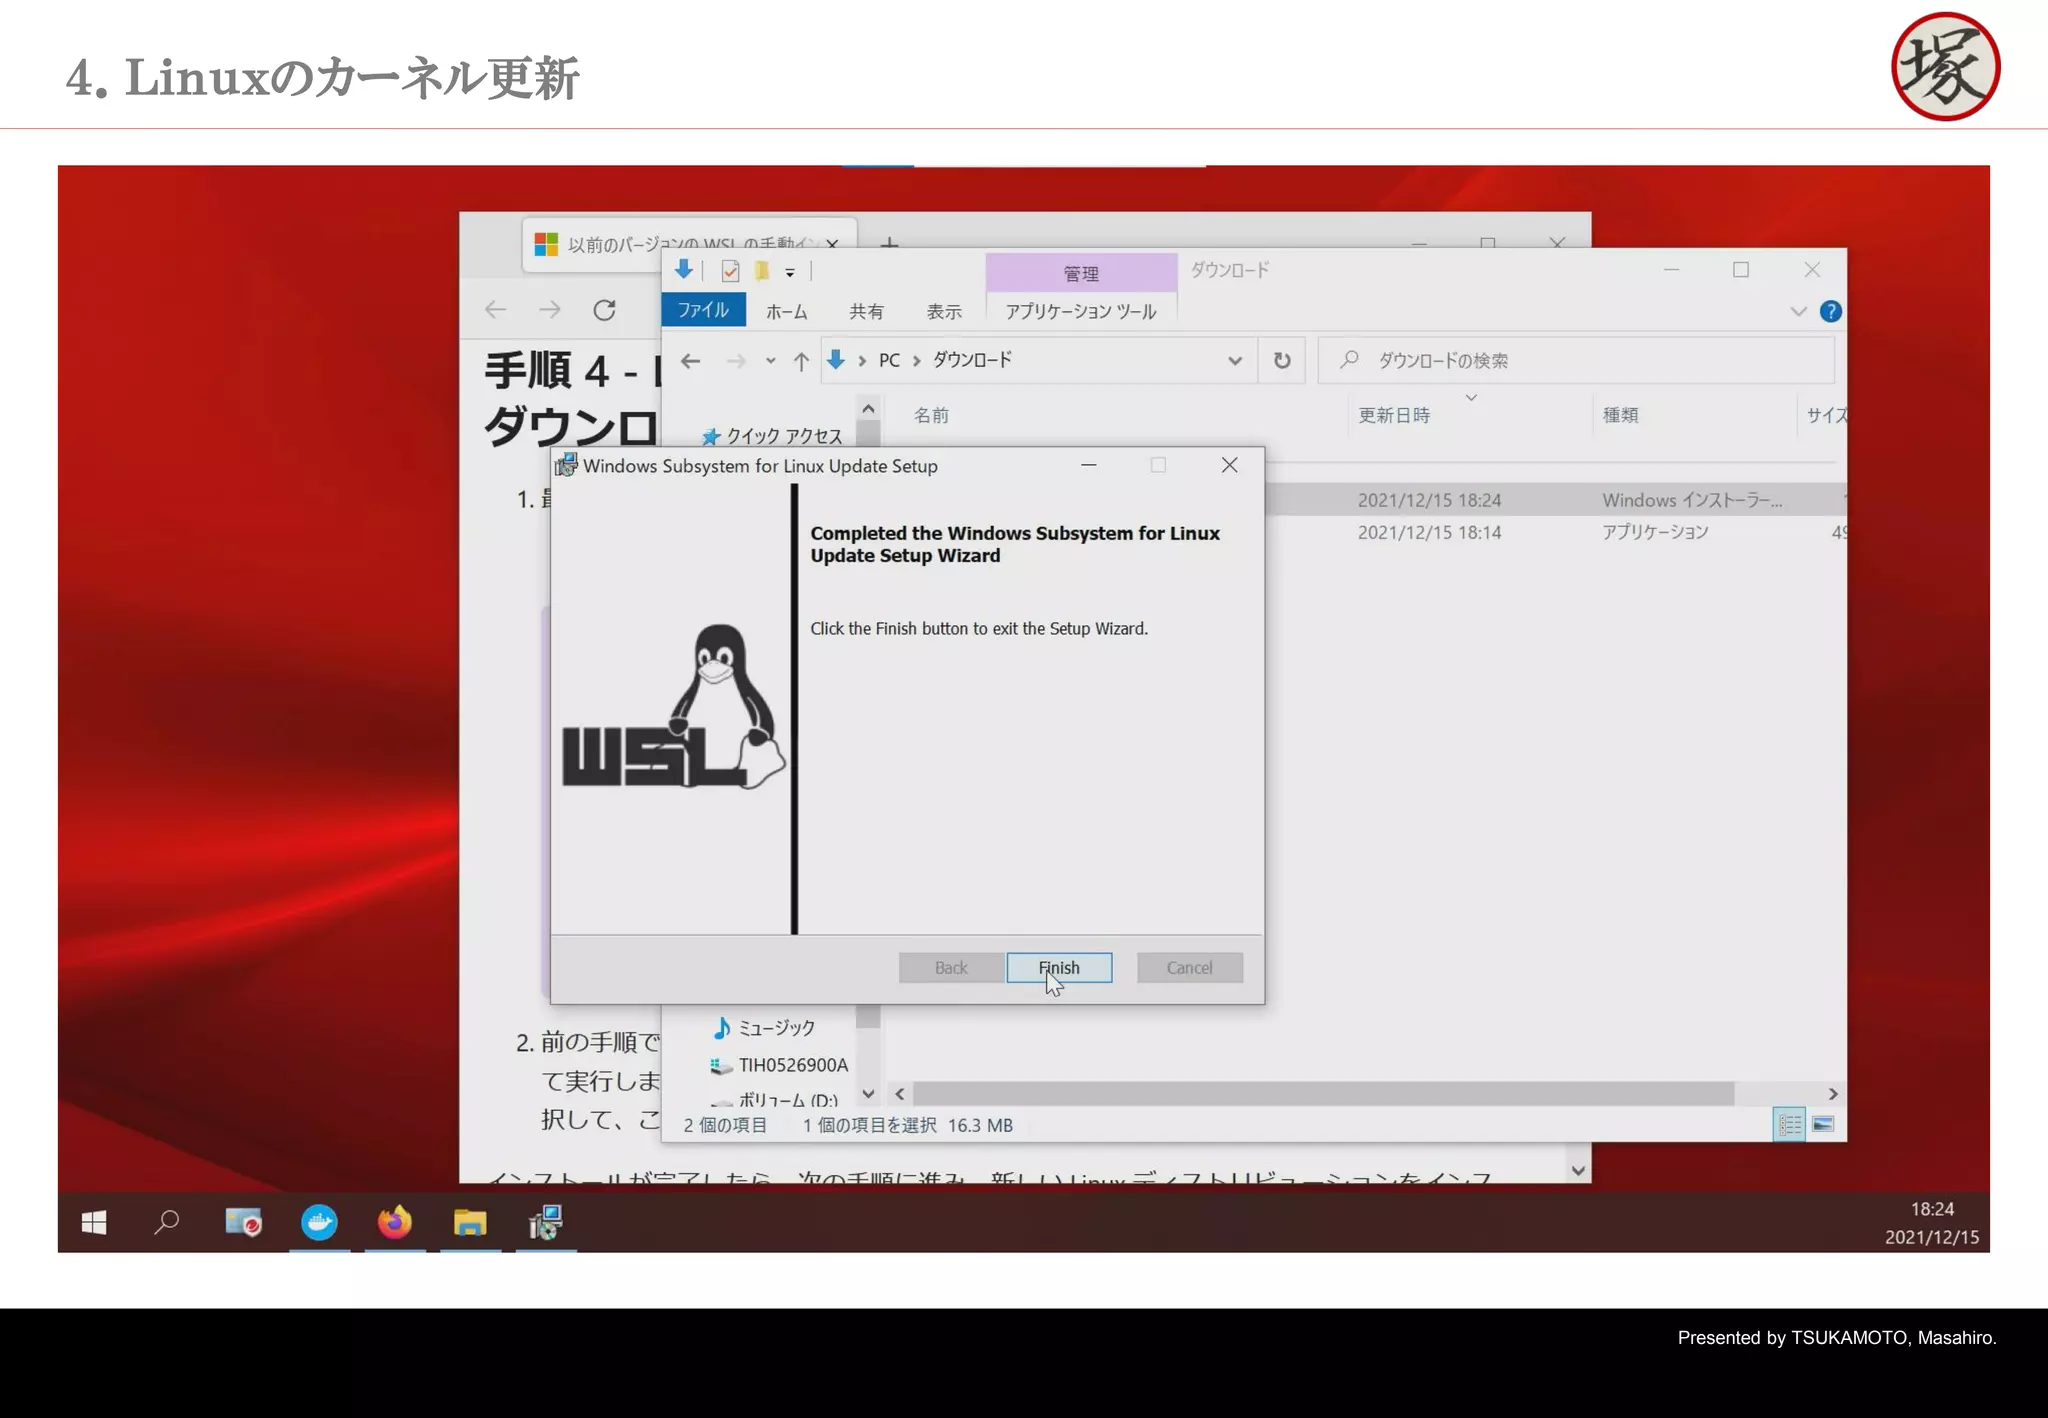Viewport: 2048px width, 1418px height.
Task: Open Explorer help question mark icon
Action: (x=1830, y=311)
